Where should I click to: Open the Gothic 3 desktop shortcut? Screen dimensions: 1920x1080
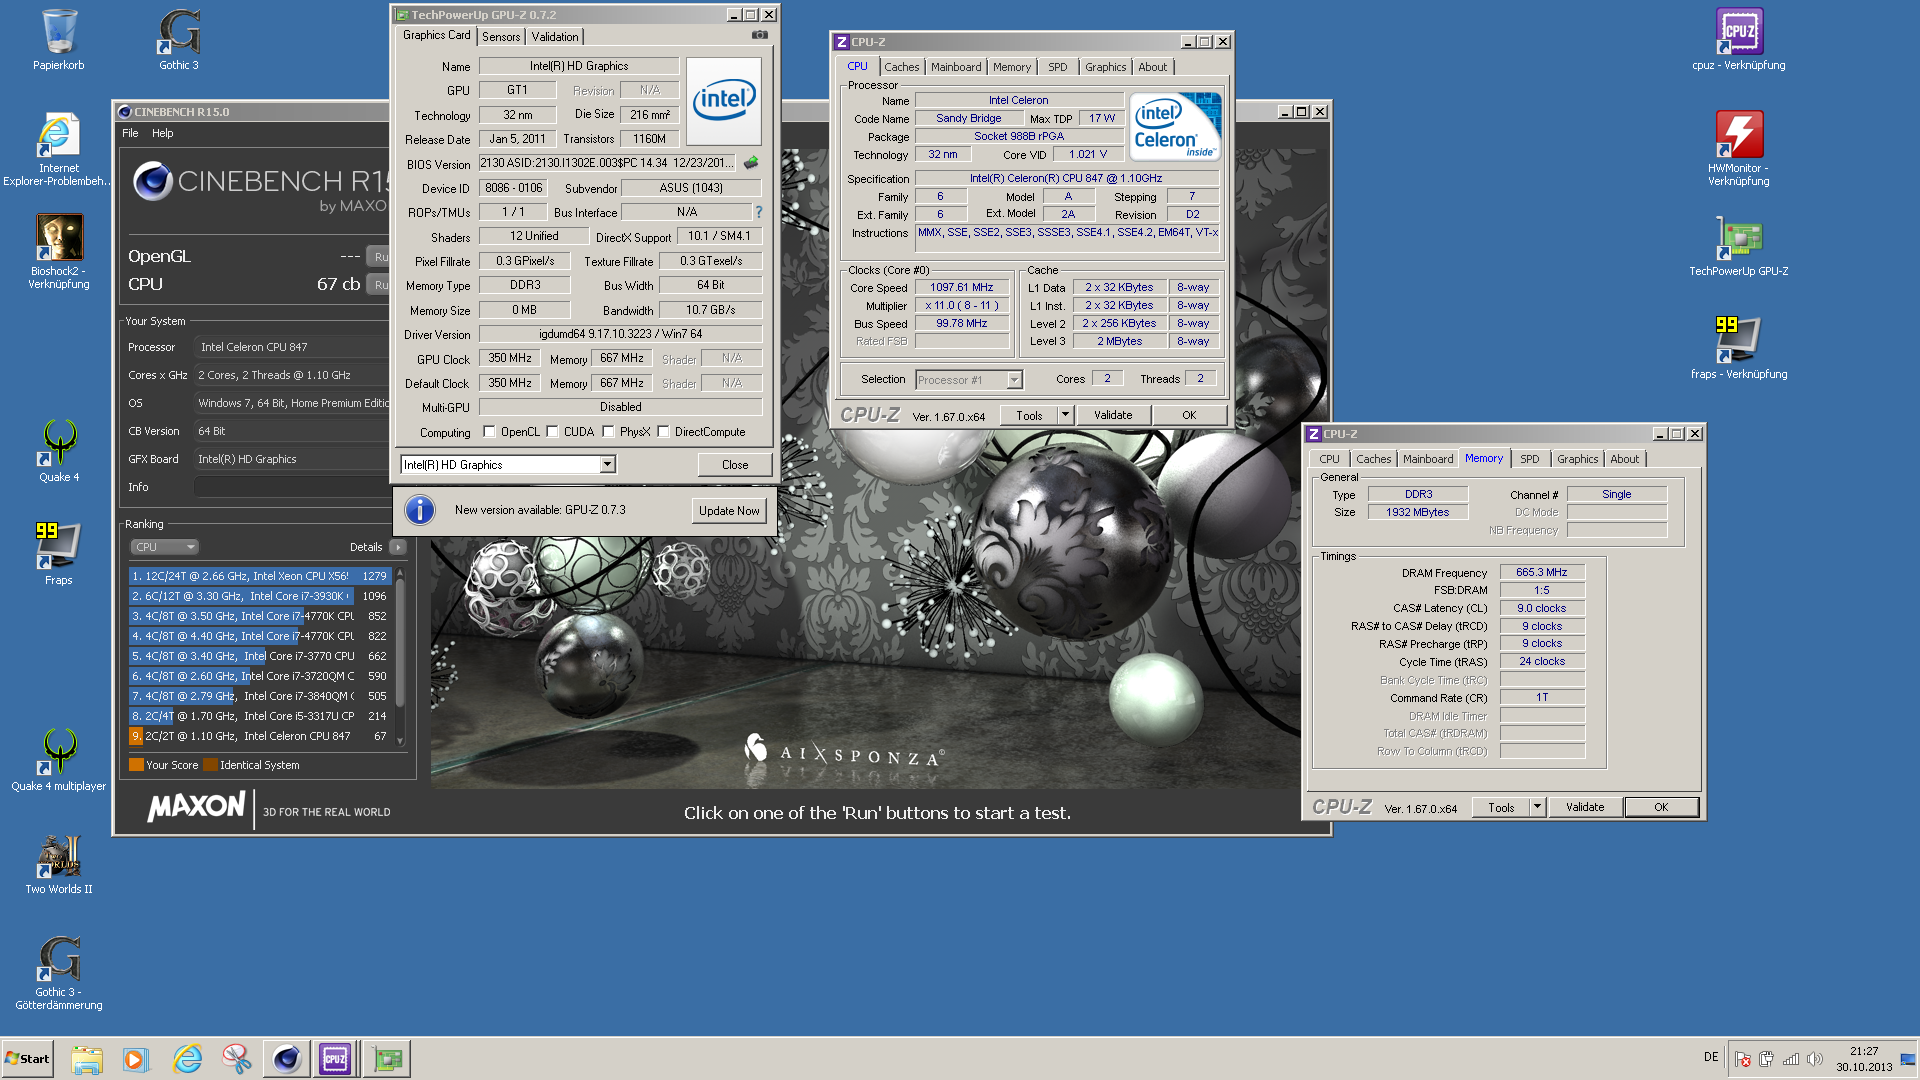[x=179, y=40]
